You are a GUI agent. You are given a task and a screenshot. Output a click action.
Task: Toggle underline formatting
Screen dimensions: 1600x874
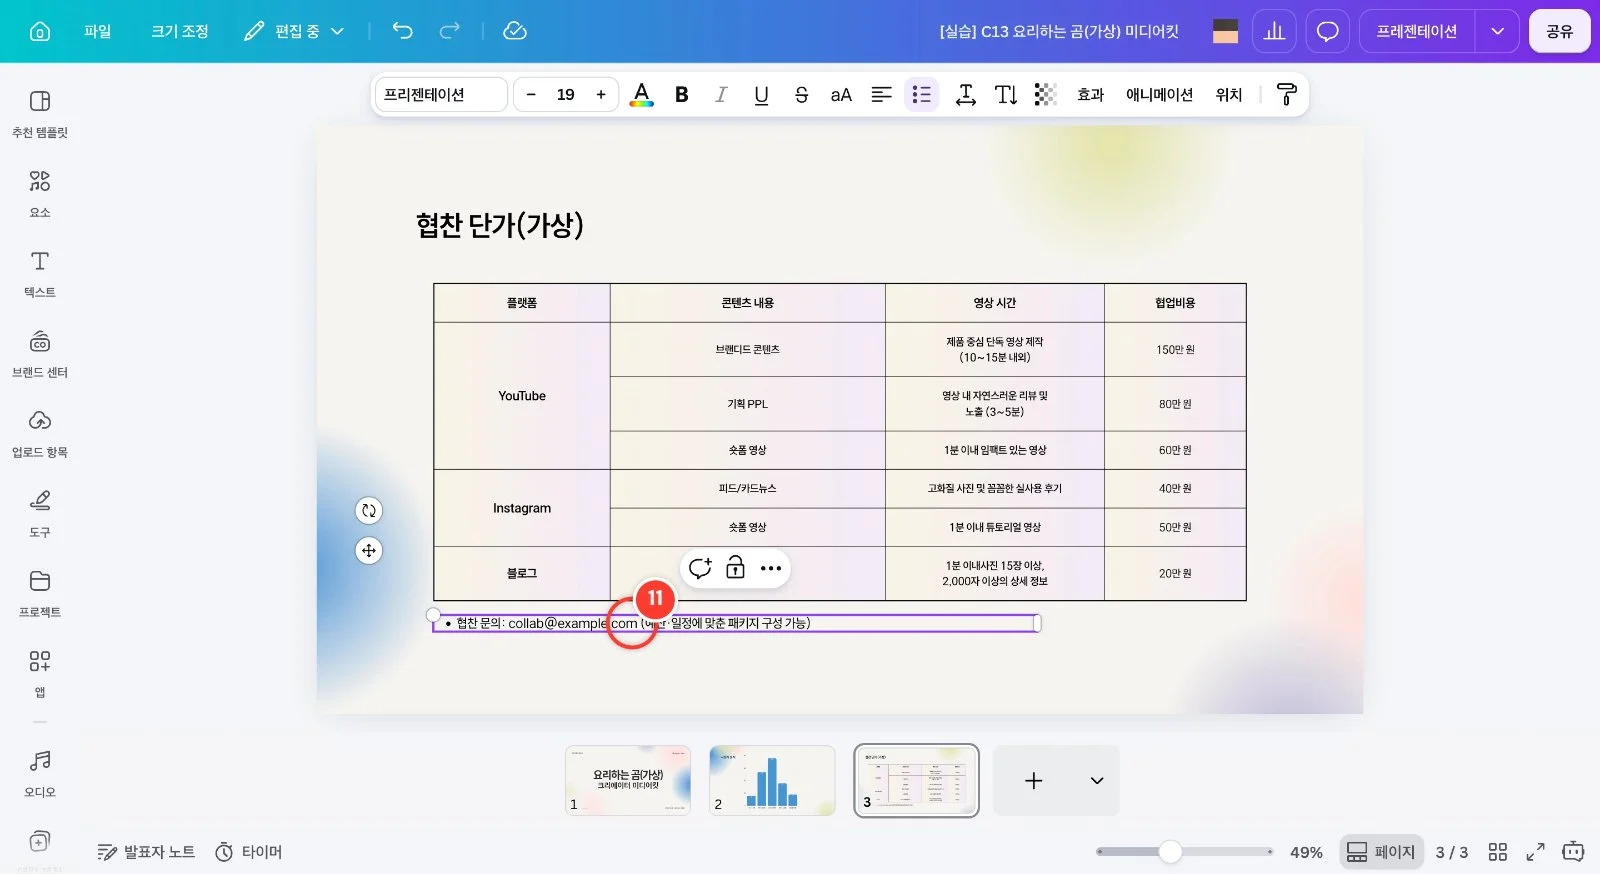[x=761, y=94]
